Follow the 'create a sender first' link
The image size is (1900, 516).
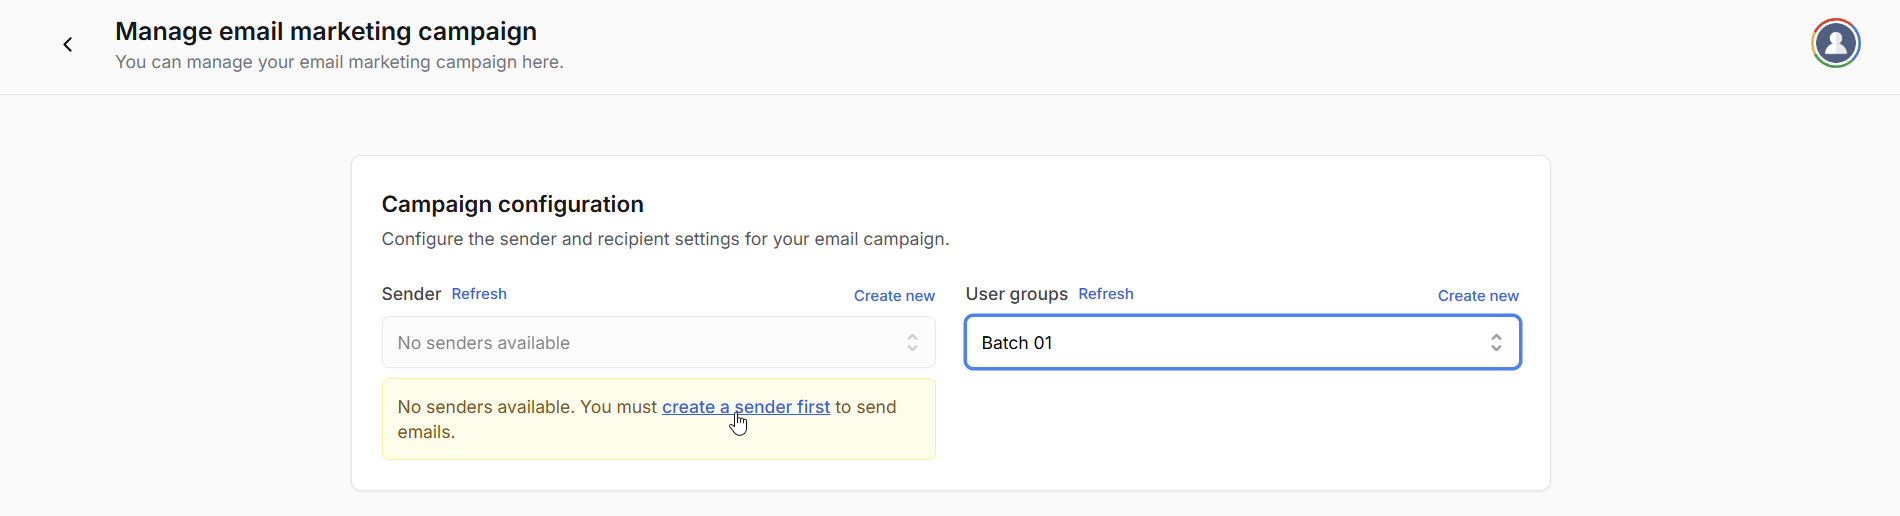745,407
